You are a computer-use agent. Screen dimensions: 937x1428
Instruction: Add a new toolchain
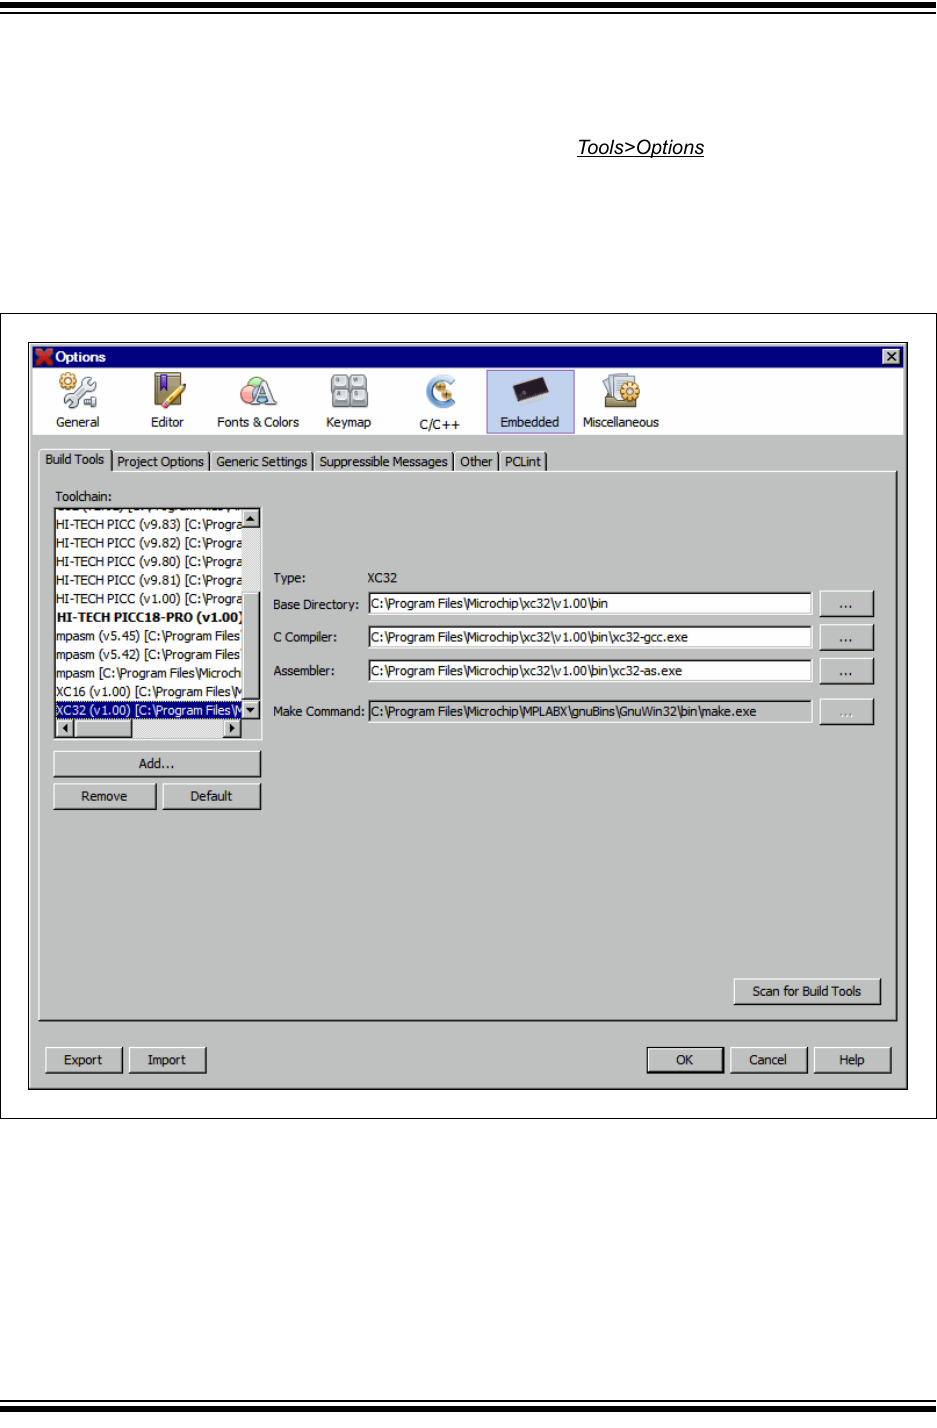click(x=156, y=763)
